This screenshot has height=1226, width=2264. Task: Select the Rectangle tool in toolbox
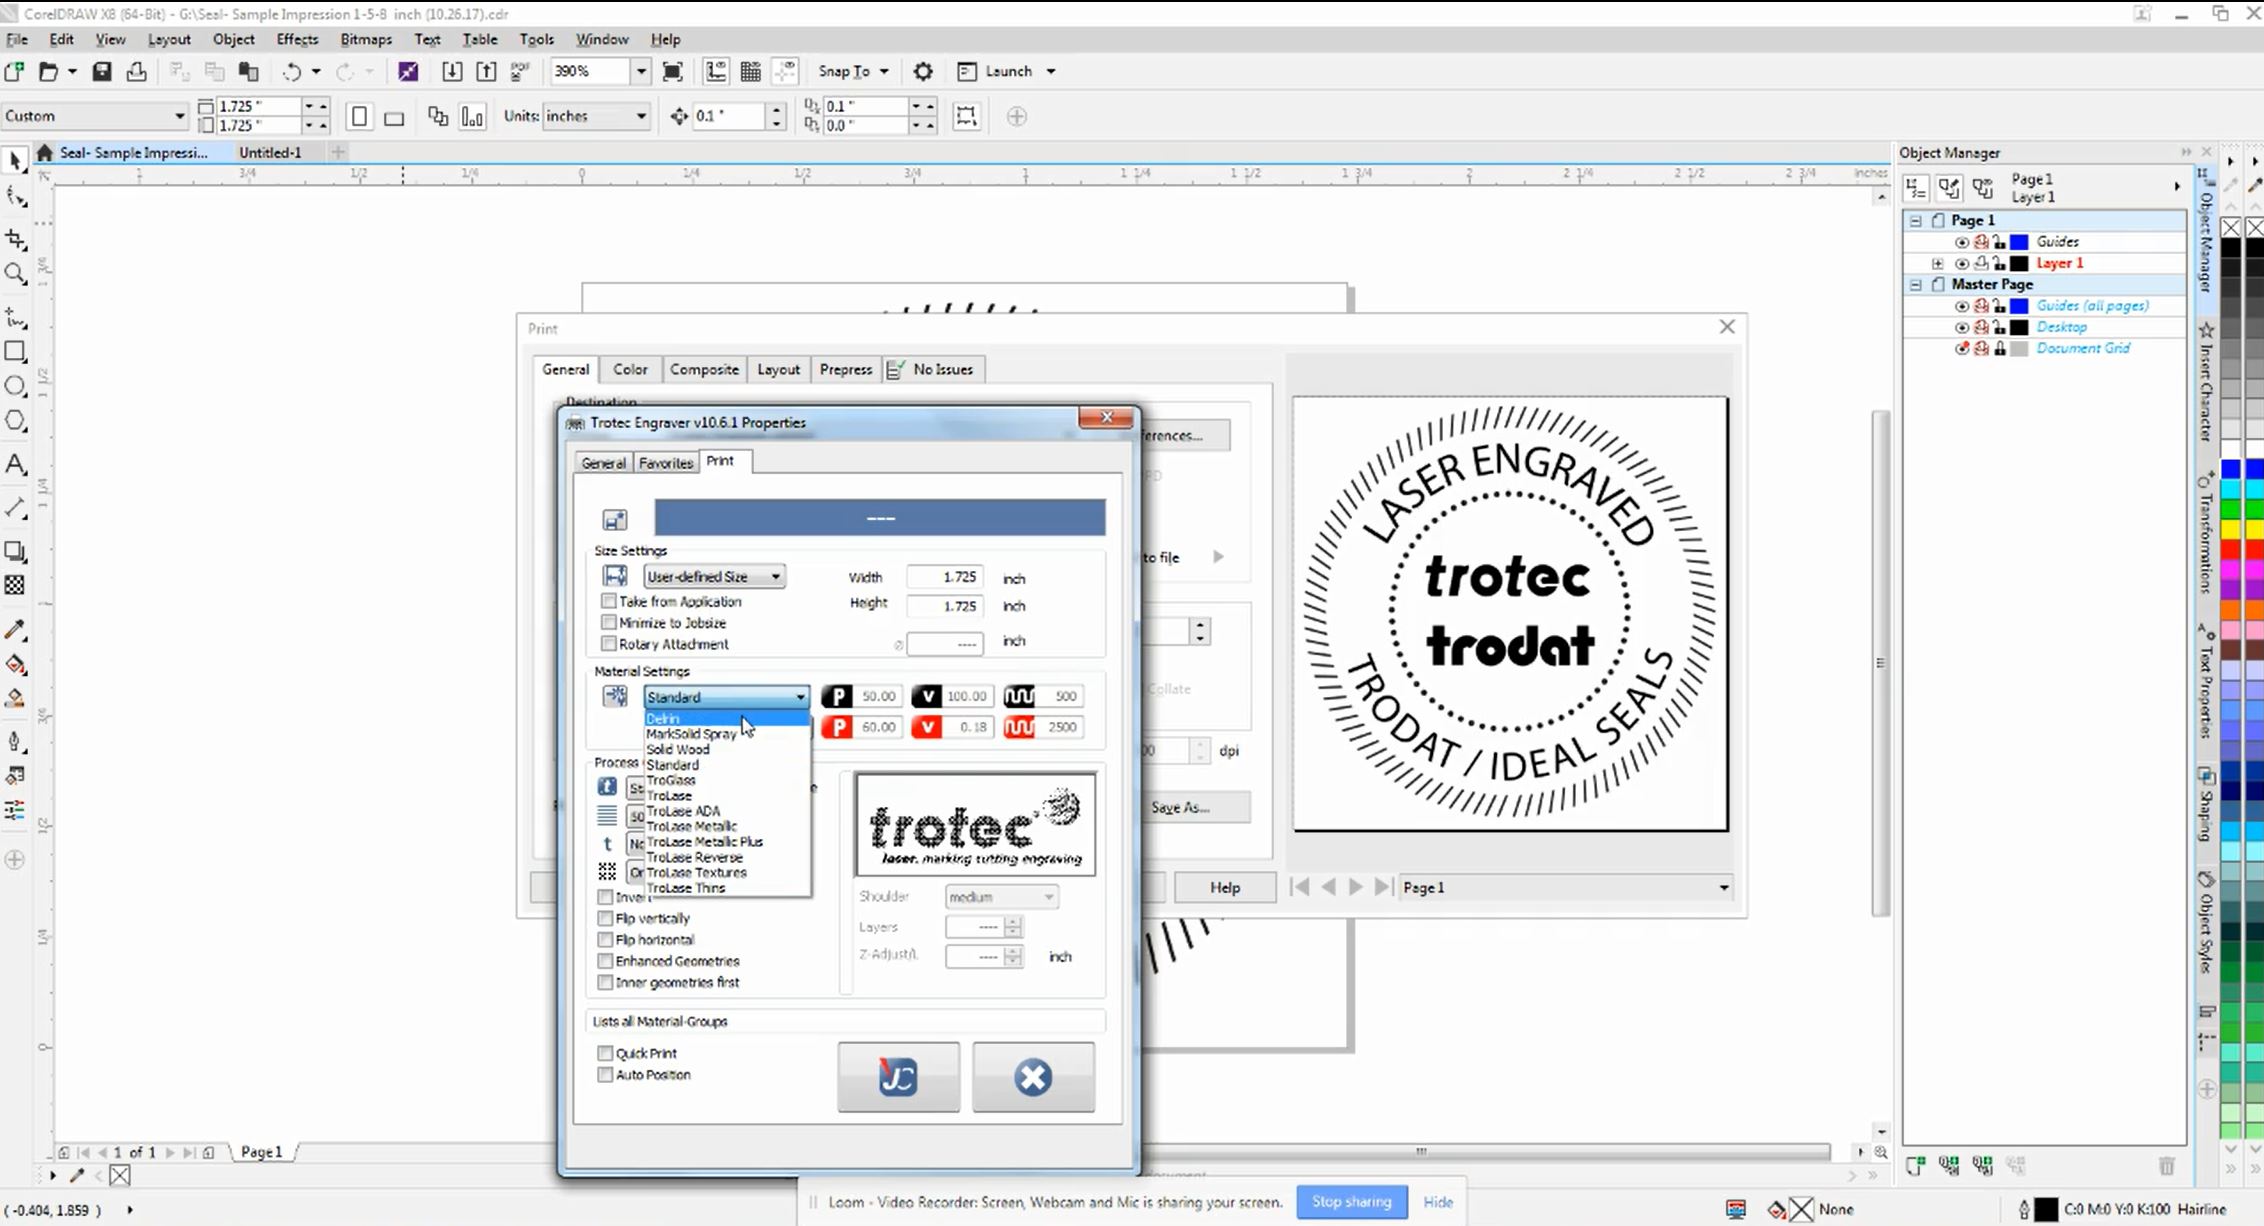[x=15, y=352]
